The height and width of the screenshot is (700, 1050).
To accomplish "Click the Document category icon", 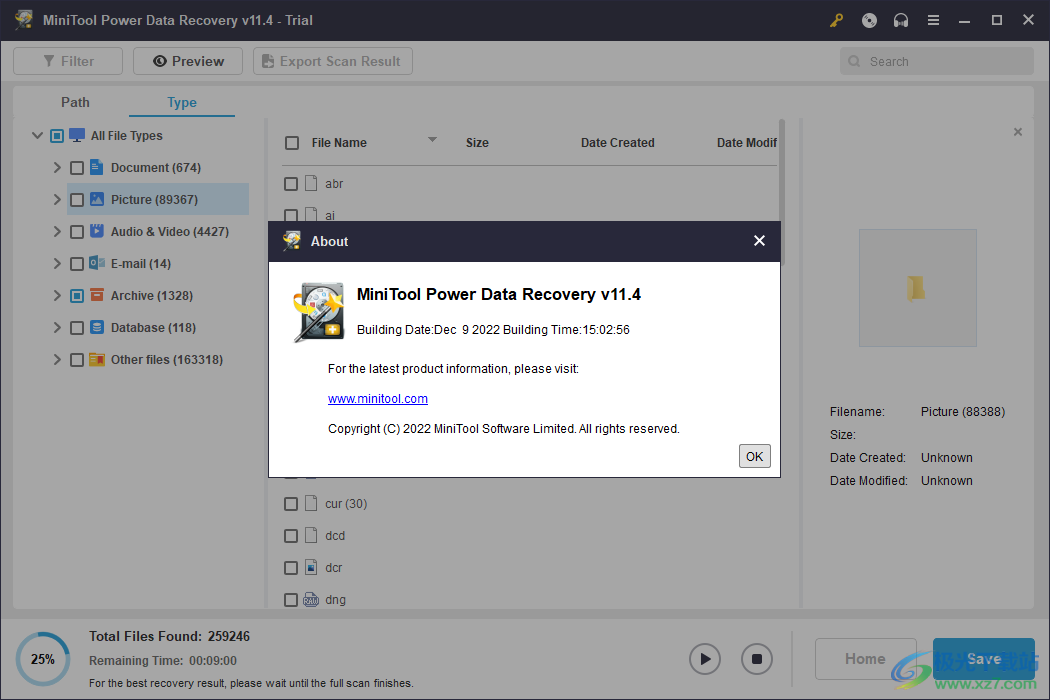I will pyautogui.click(x=96, y=167).
